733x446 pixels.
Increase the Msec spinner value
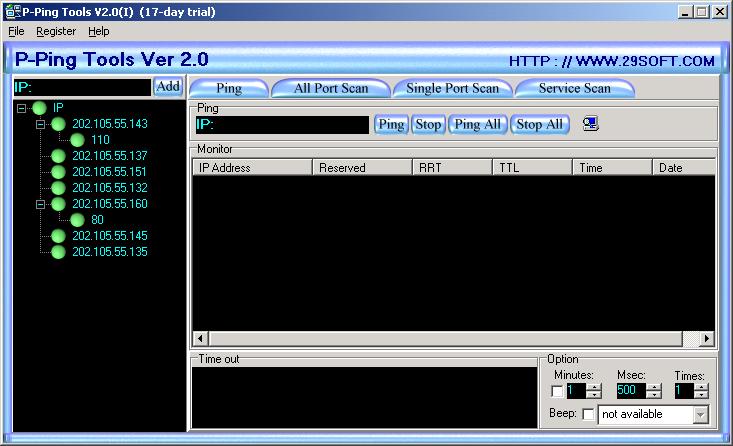tap(654, 387)
